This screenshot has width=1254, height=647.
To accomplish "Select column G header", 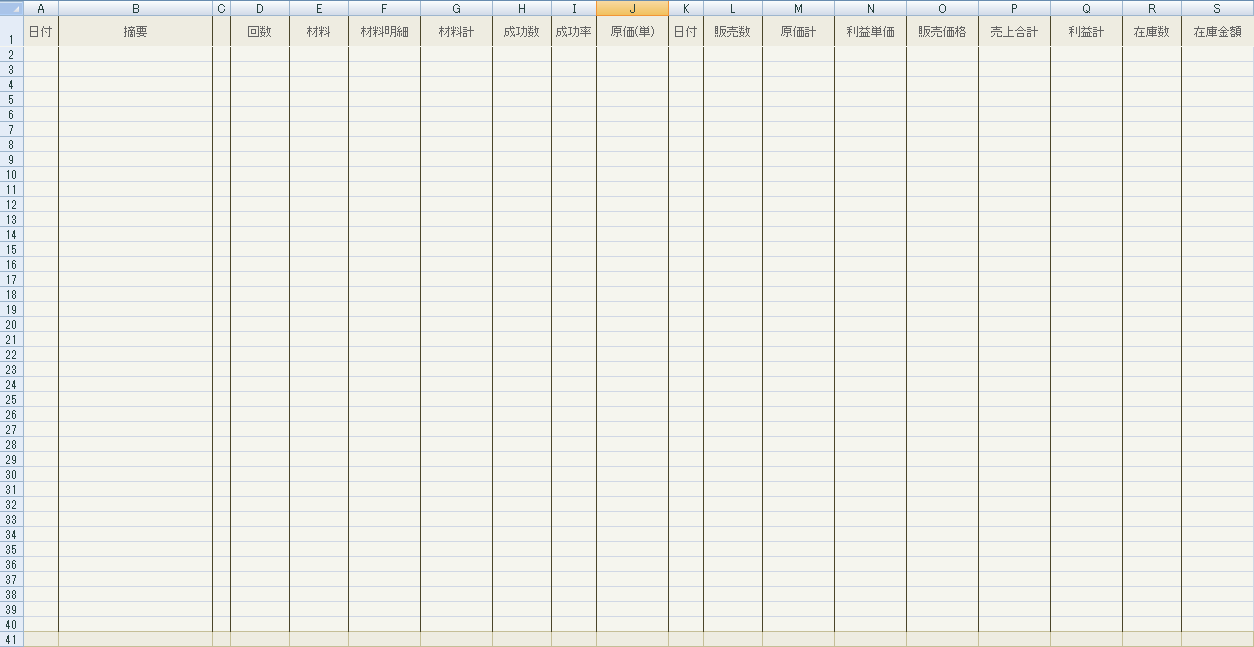I will tap(456, 8).
